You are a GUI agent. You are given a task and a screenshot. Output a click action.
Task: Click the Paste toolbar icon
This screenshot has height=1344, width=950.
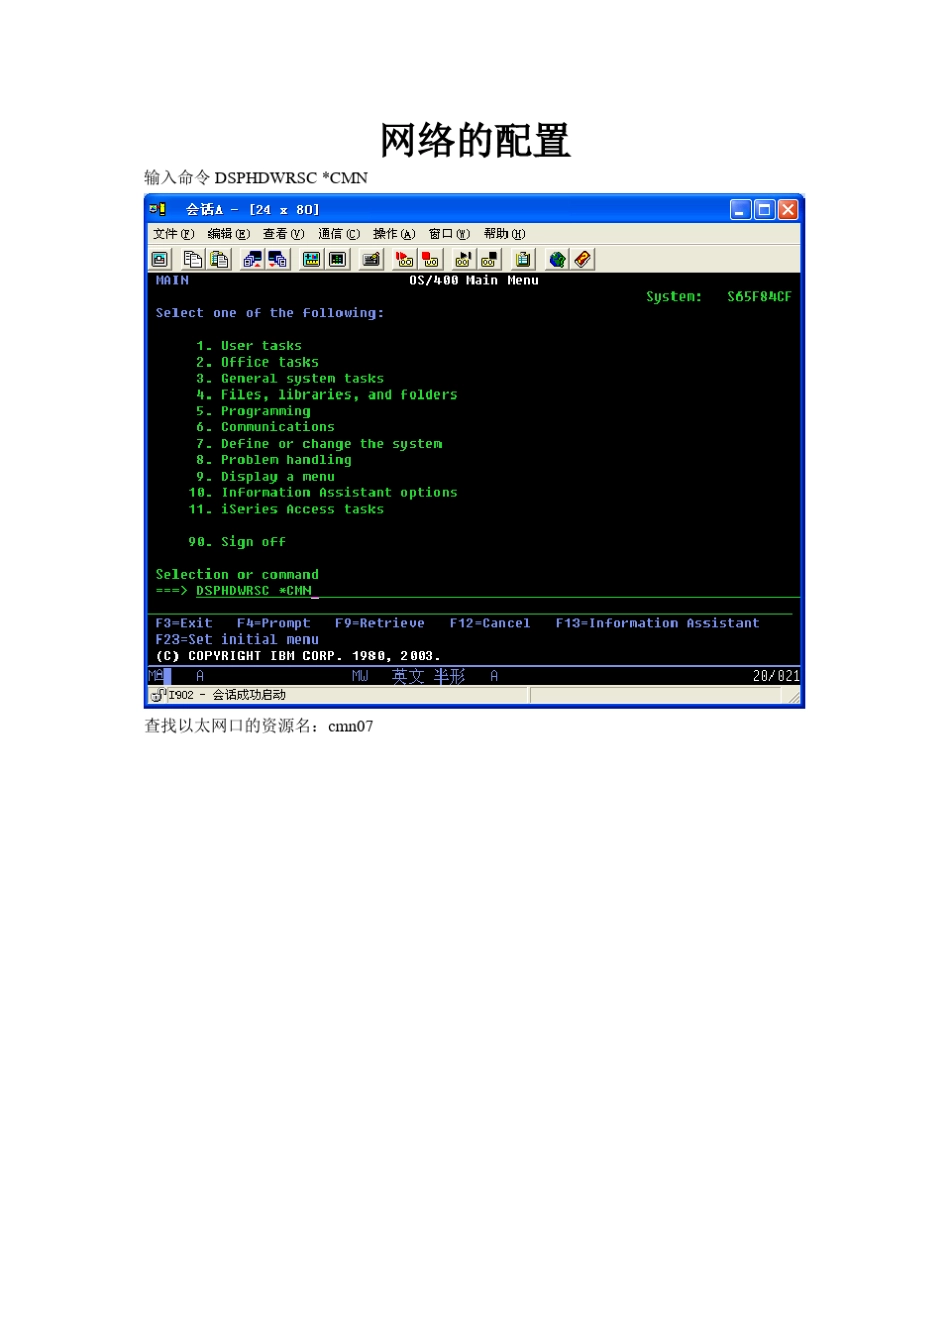click(218, 259)
